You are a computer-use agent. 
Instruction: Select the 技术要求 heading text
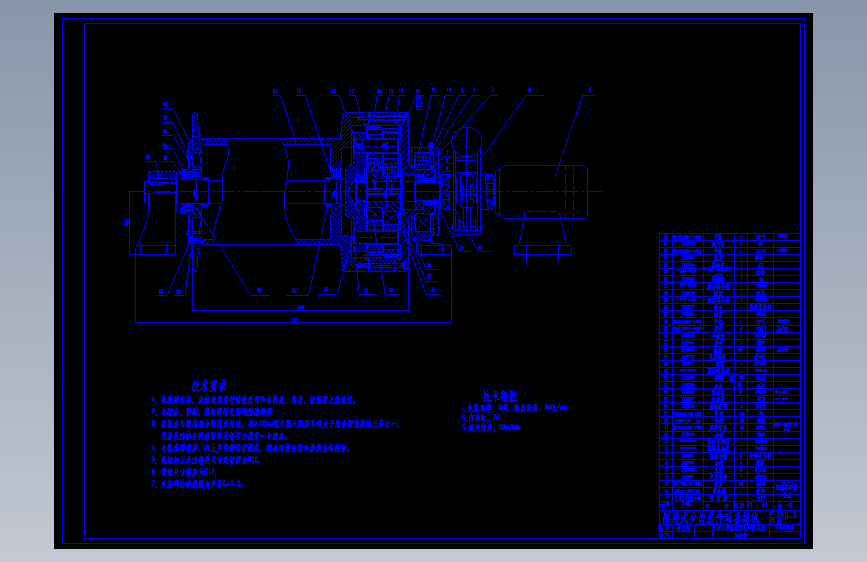click(208, 386)
